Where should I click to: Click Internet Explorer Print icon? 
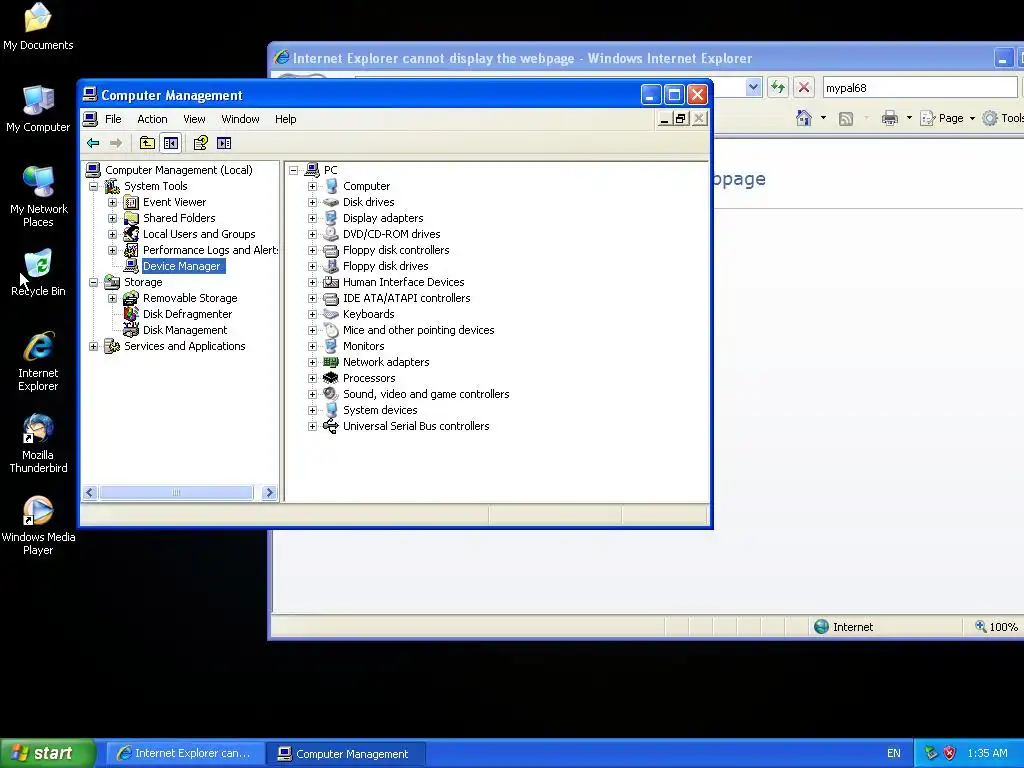[889, 118]
